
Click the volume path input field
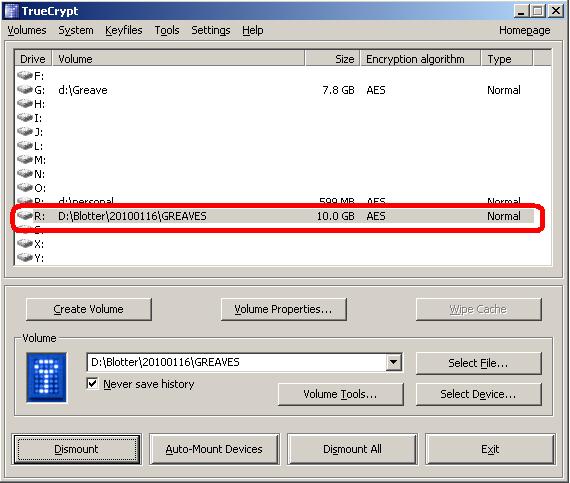(x=237, y=362)
